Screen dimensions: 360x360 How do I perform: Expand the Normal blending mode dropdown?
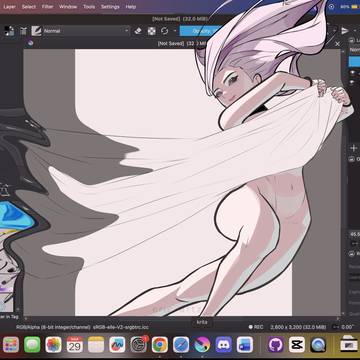coord(86,31)
